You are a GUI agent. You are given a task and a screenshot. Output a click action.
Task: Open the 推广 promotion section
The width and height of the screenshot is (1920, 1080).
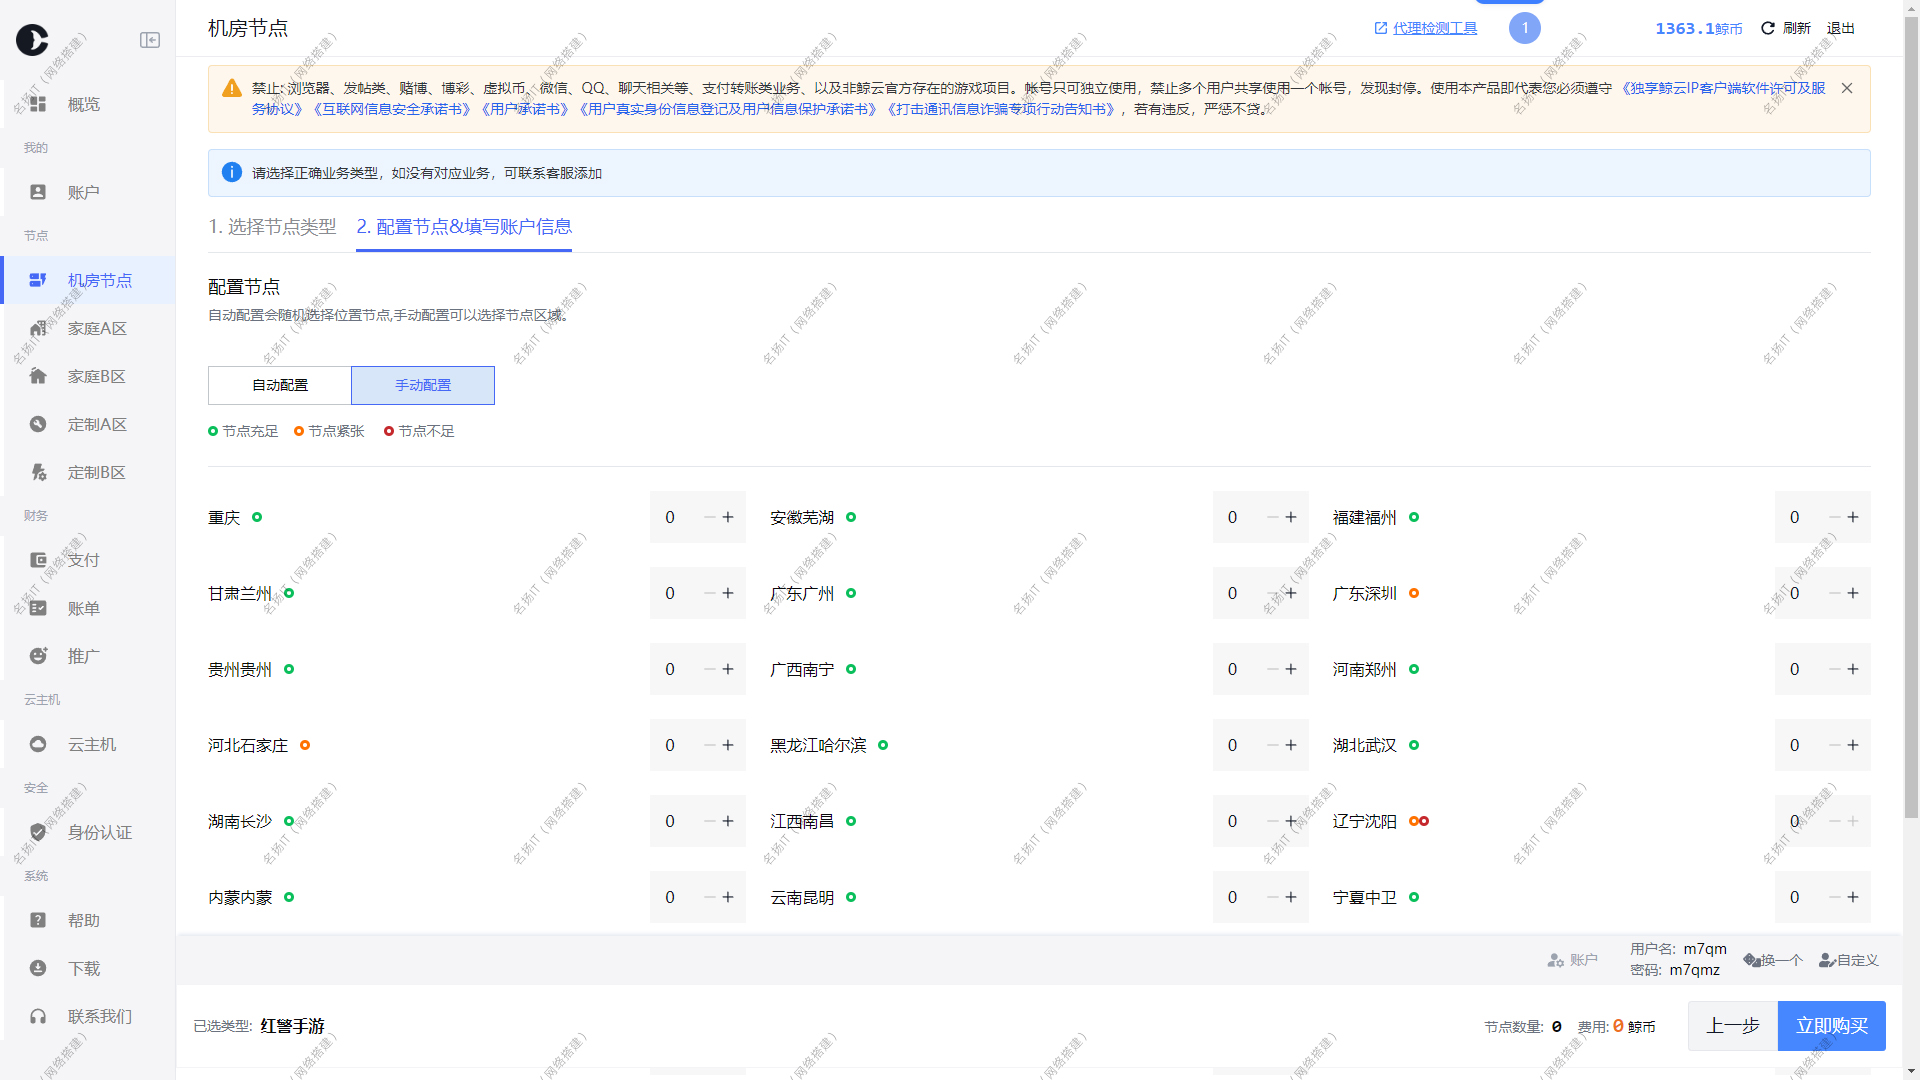pos(84,656)
